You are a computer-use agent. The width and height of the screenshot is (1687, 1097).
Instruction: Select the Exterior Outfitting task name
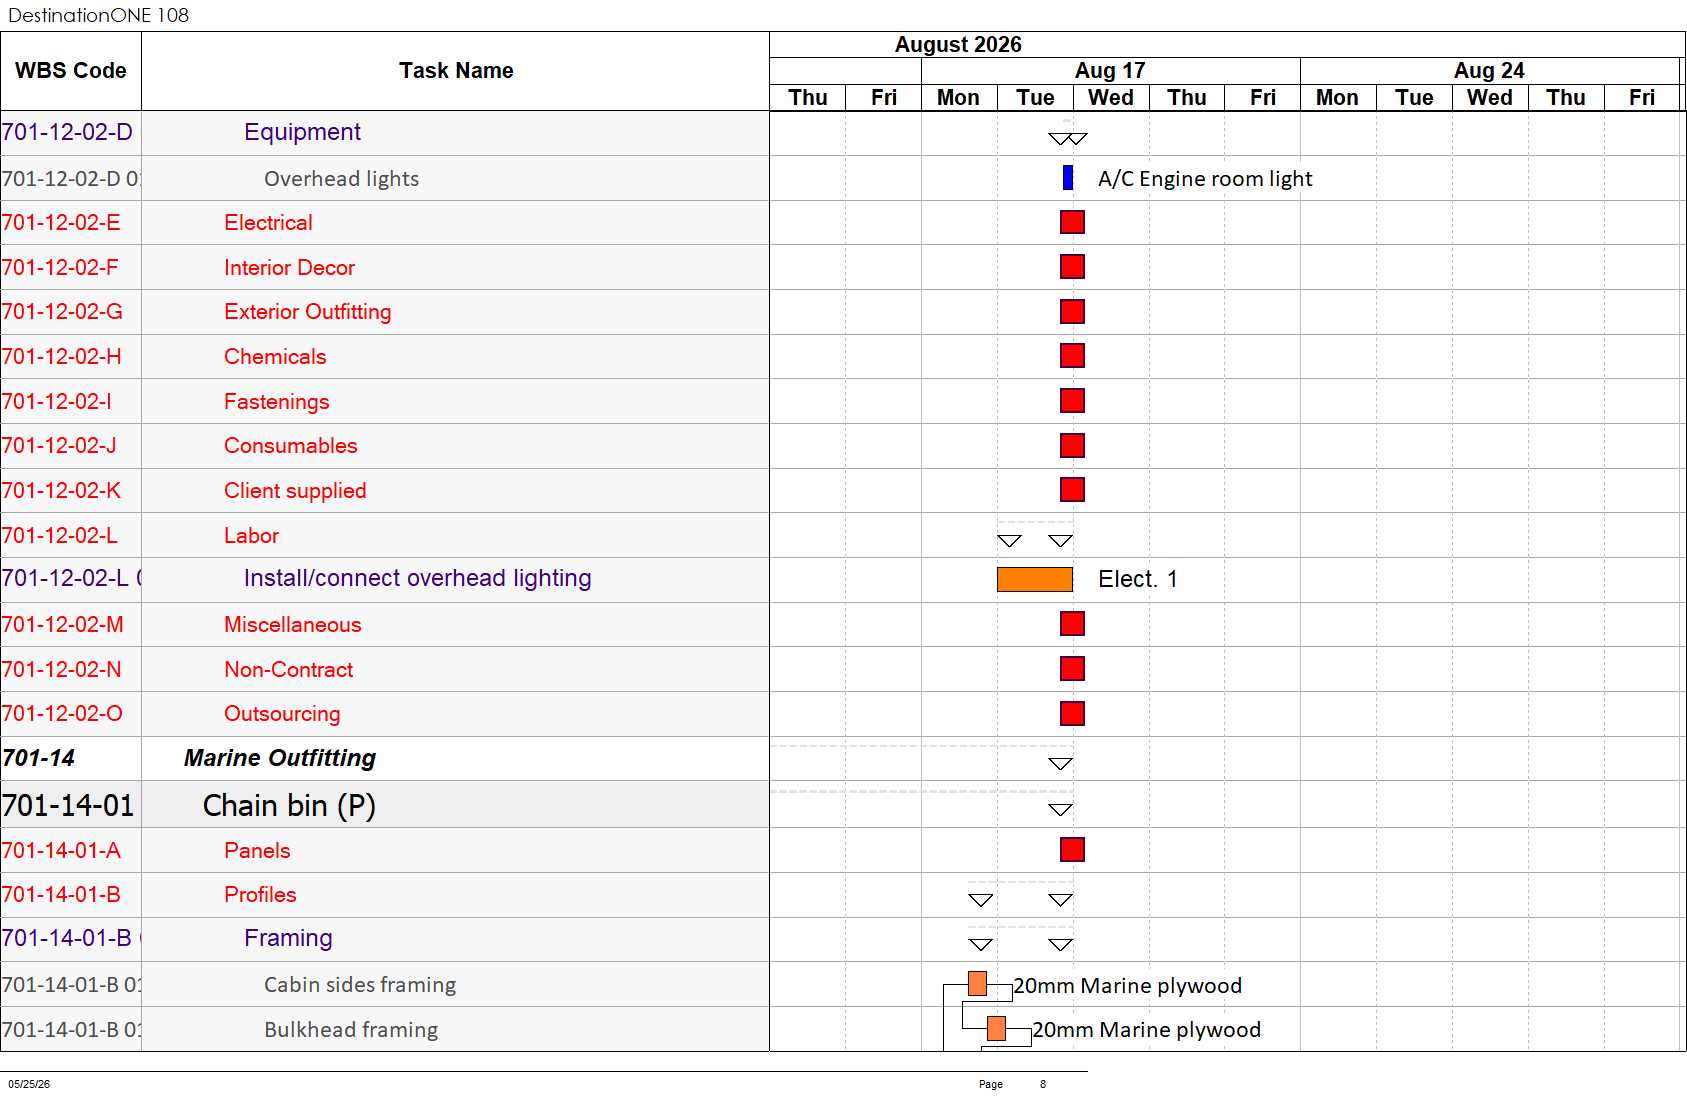tap(307, 312)
